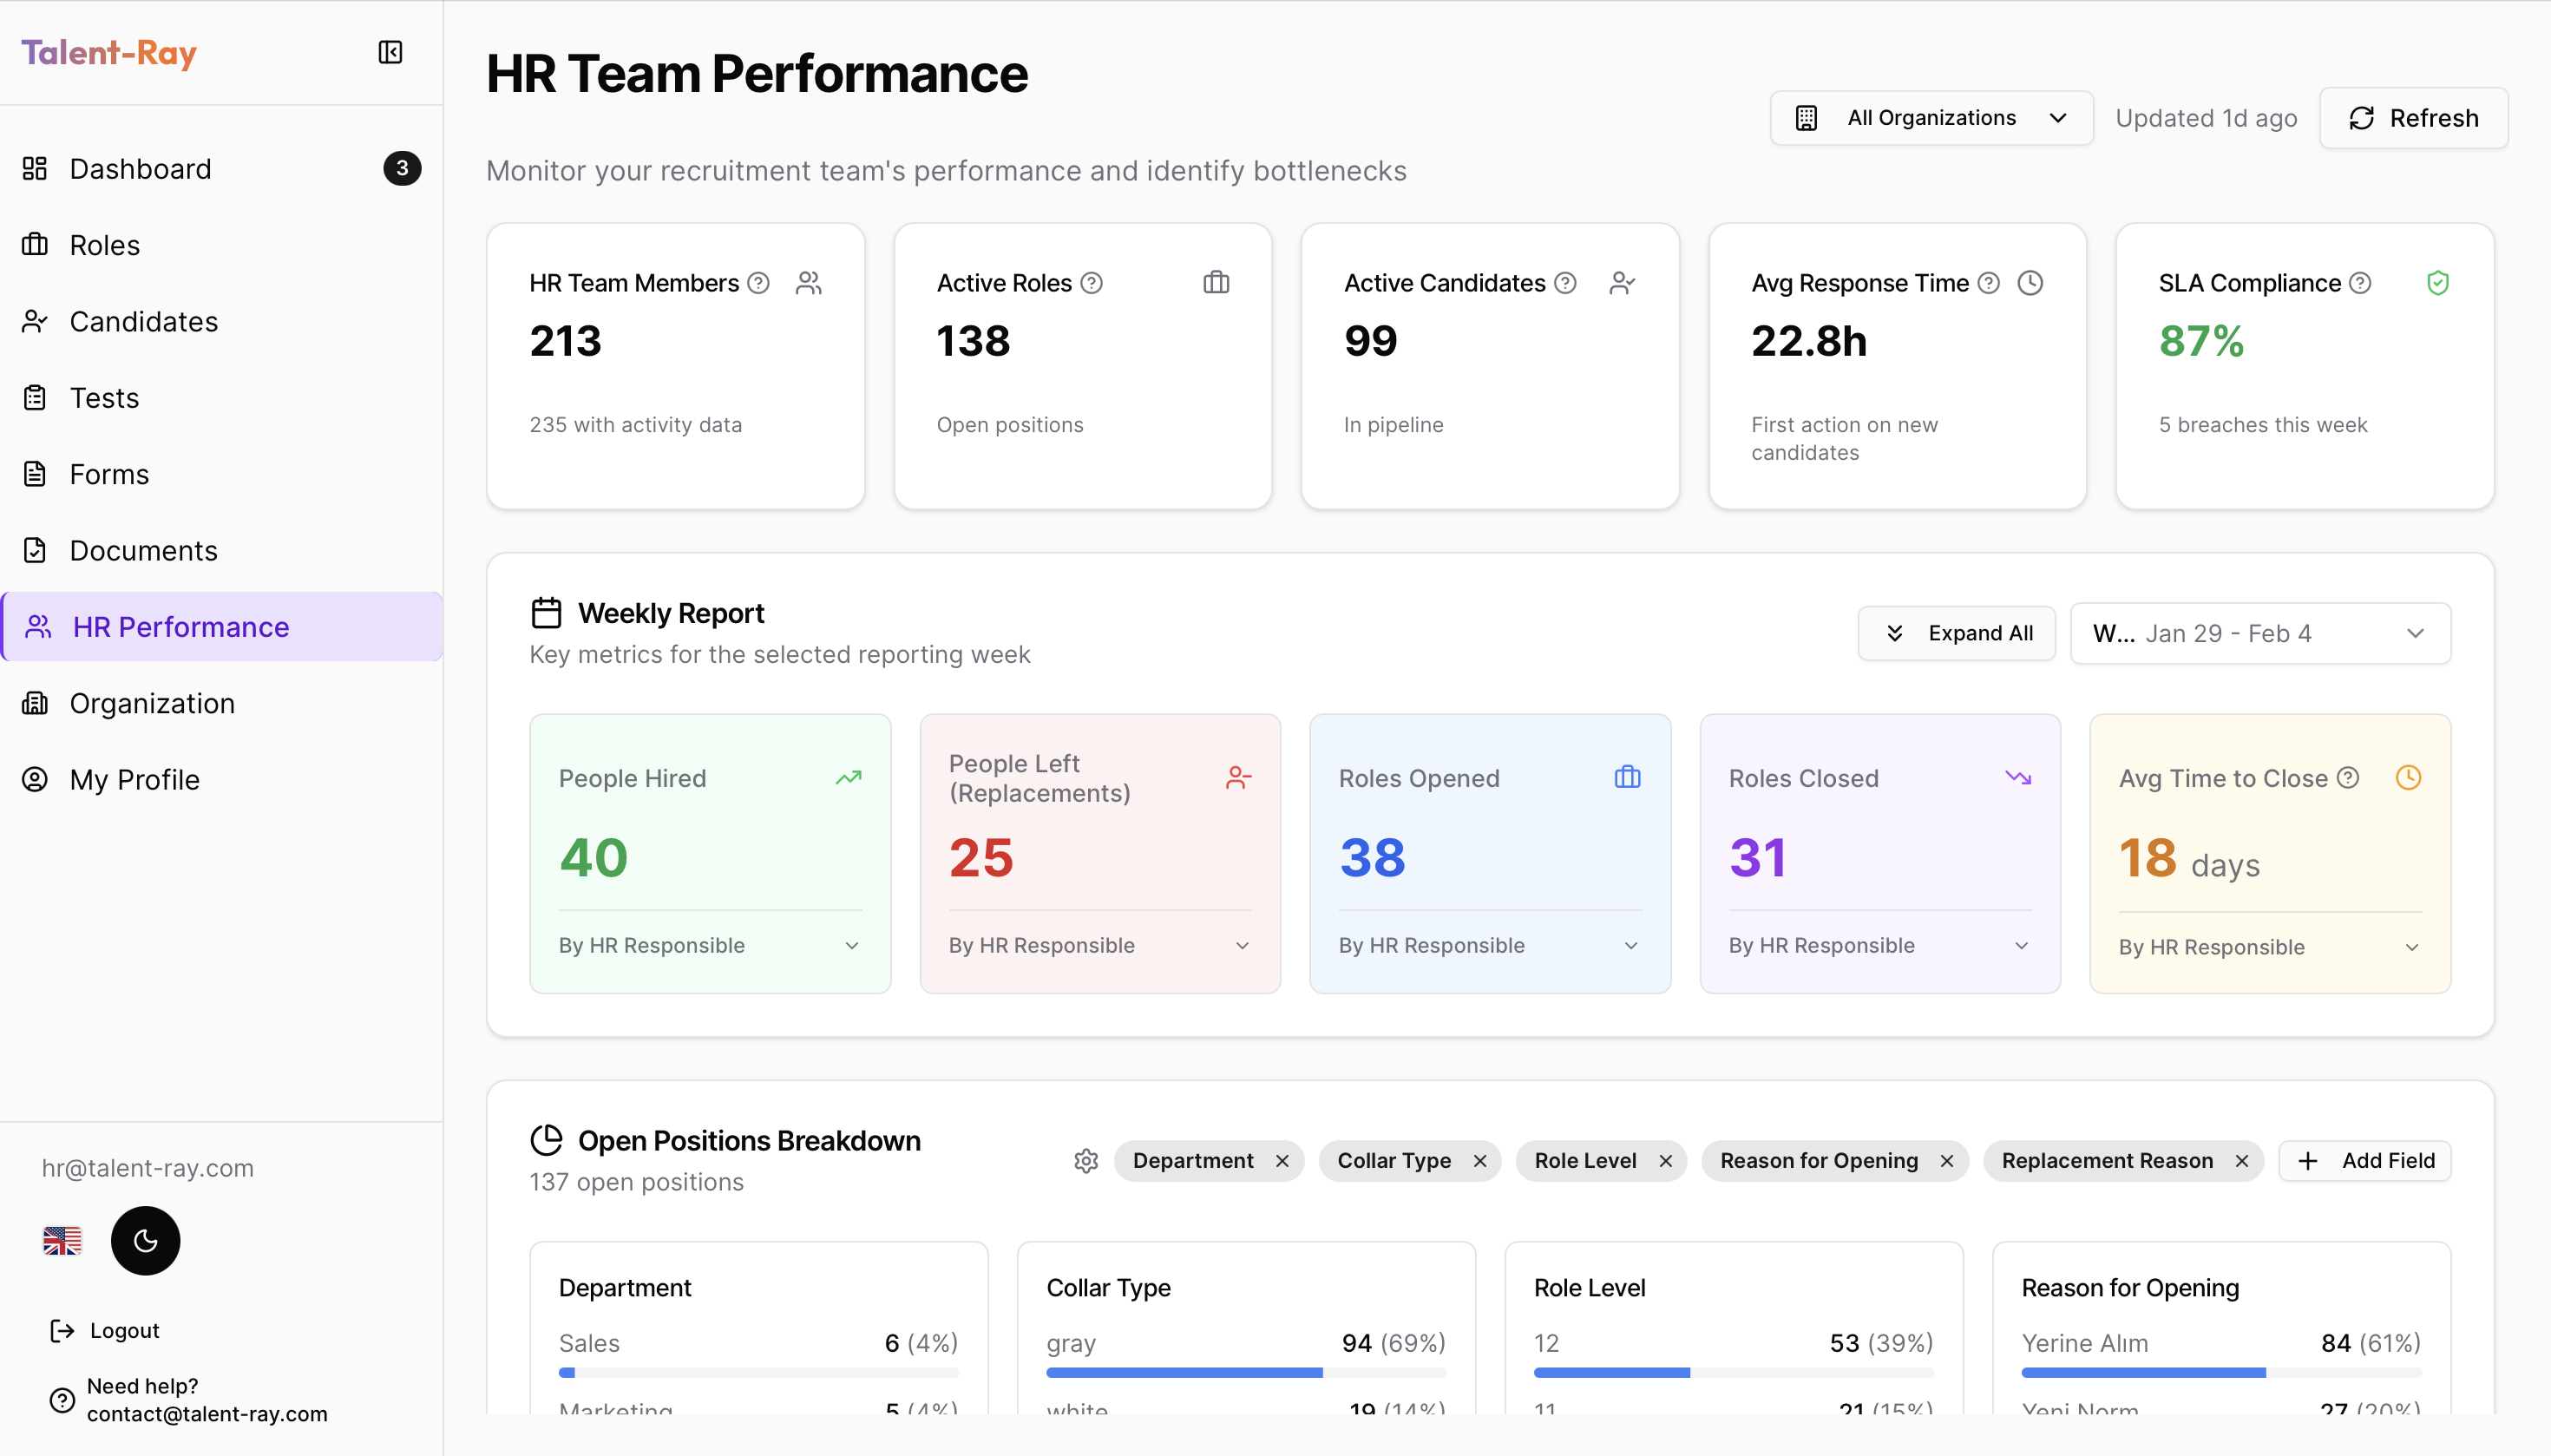Select My Profile in the sidebar
This screenshot has width=2551, height=1456.
(x=134, y=779)
